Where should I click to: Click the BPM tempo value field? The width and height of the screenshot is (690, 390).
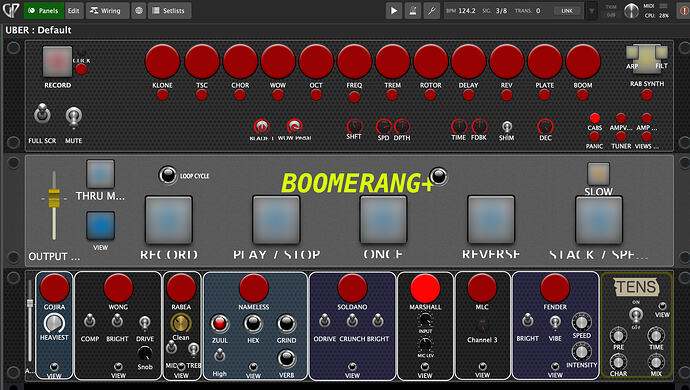466,11
